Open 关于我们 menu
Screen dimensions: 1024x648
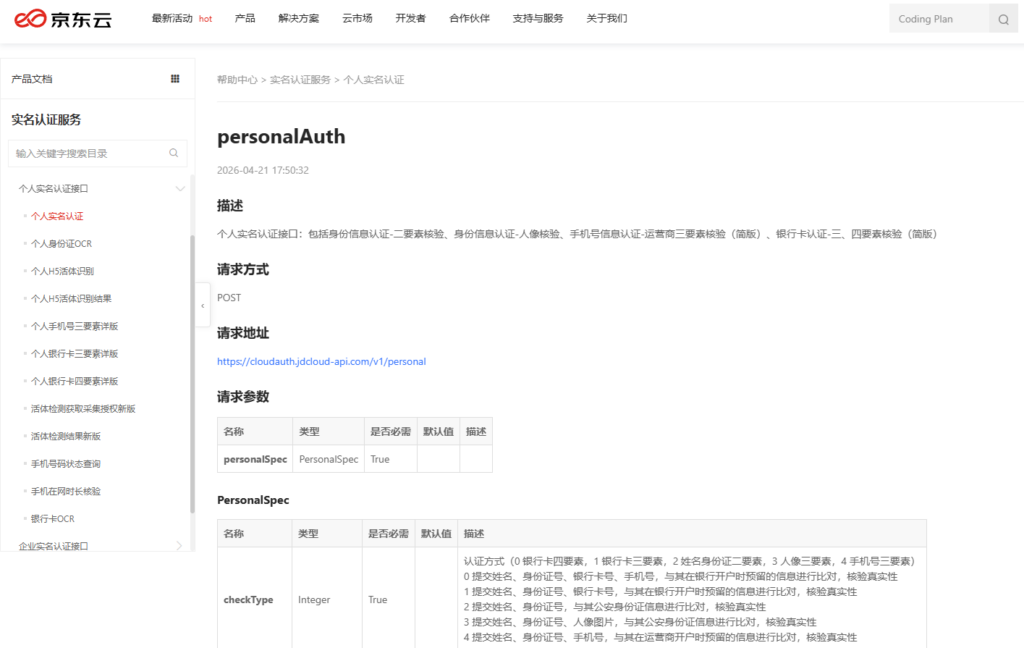click(x=607, y=18)
